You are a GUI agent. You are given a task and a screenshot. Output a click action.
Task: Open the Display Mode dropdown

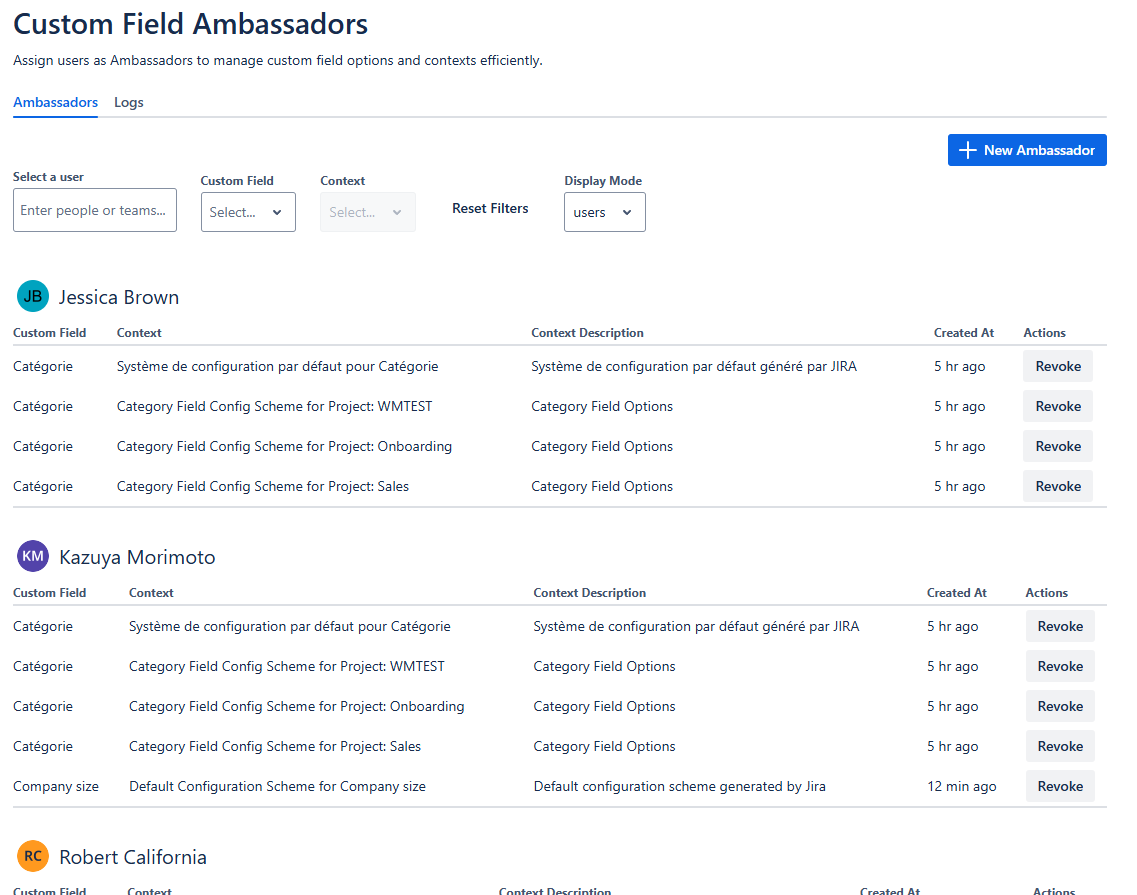(604, 212)
